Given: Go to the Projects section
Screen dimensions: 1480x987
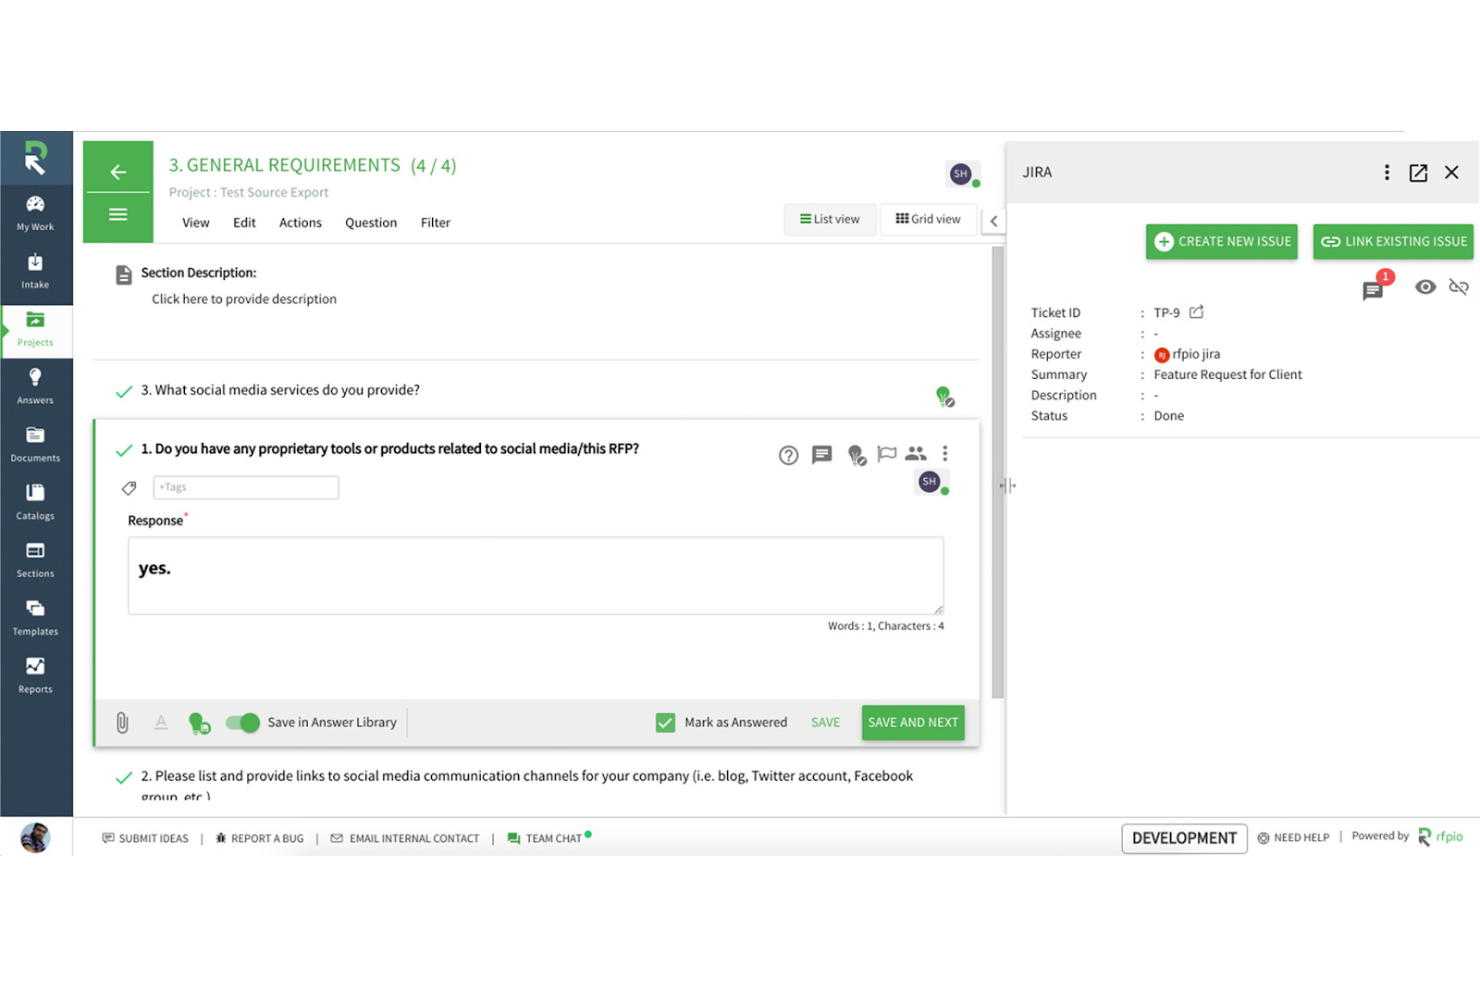Looking at the screenshot, I should (x=35, y=329).
